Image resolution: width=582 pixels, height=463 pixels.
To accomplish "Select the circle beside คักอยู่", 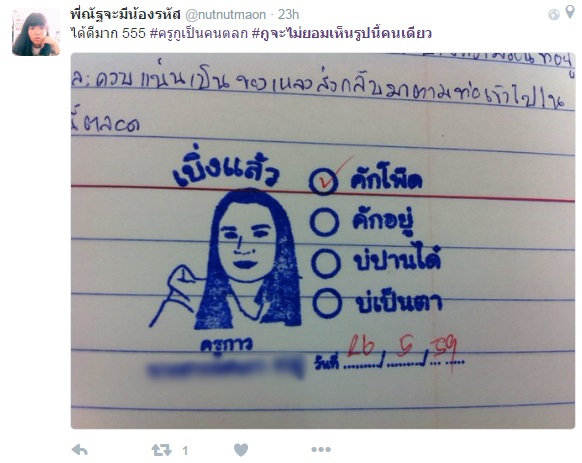I will (325, 222).
